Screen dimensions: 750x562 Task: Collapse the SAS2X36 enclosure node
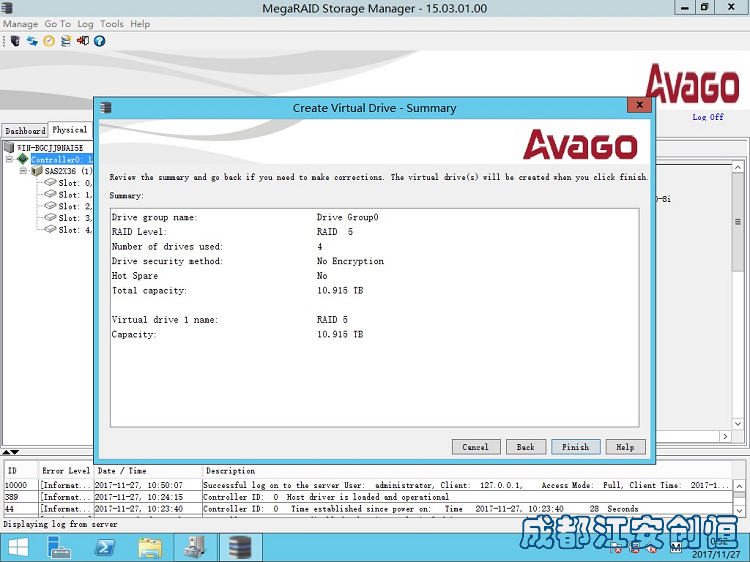[22, 171]
